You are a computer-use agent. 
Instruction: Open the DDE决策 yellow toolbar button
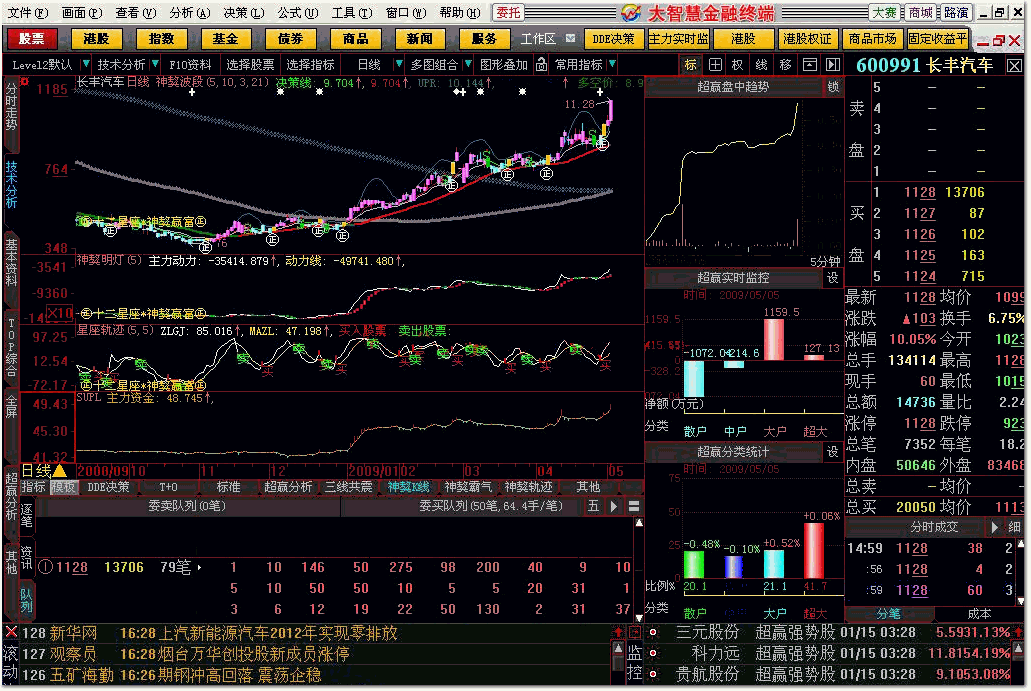(613, 39)
